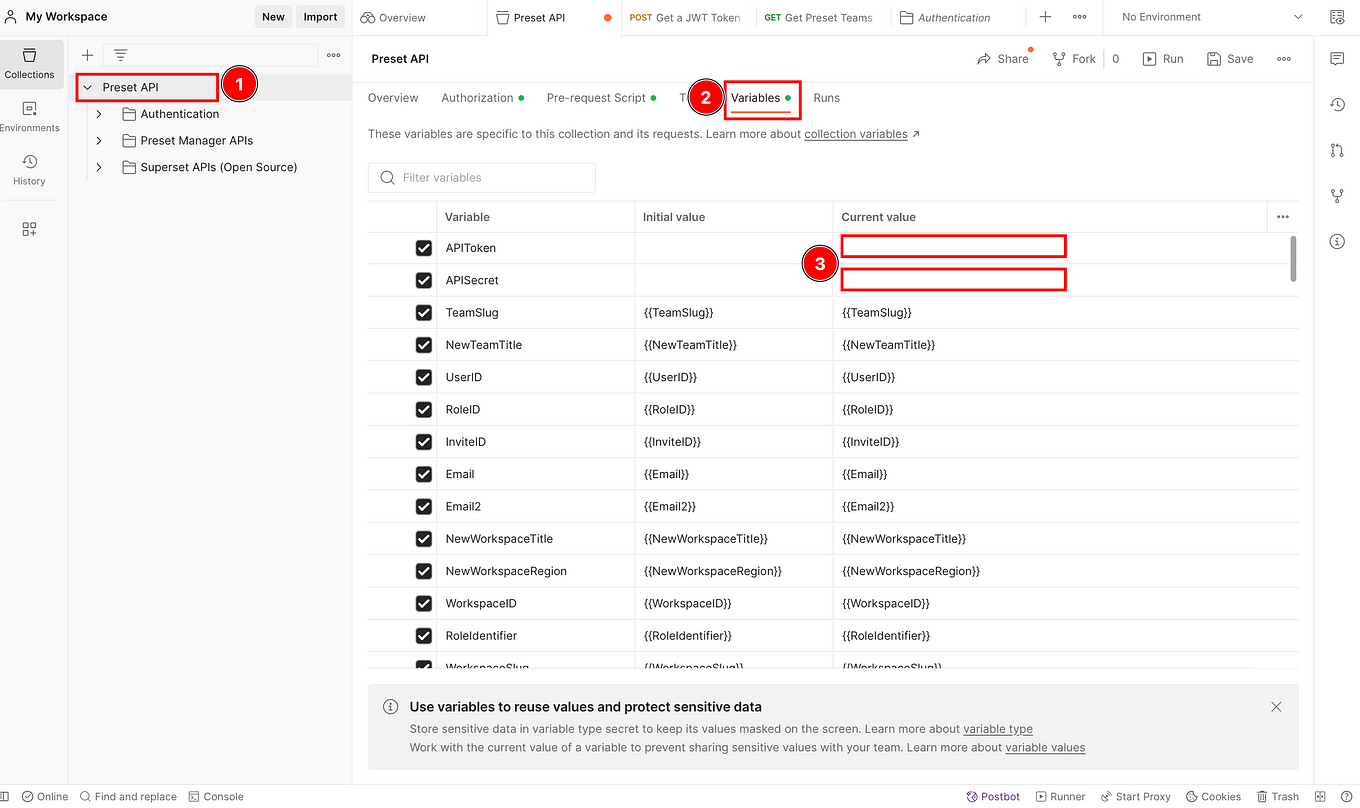This screenshot has width=1360, height=808.
Task: Uncheck the APIToken variable
Action: tap(423, 247)
